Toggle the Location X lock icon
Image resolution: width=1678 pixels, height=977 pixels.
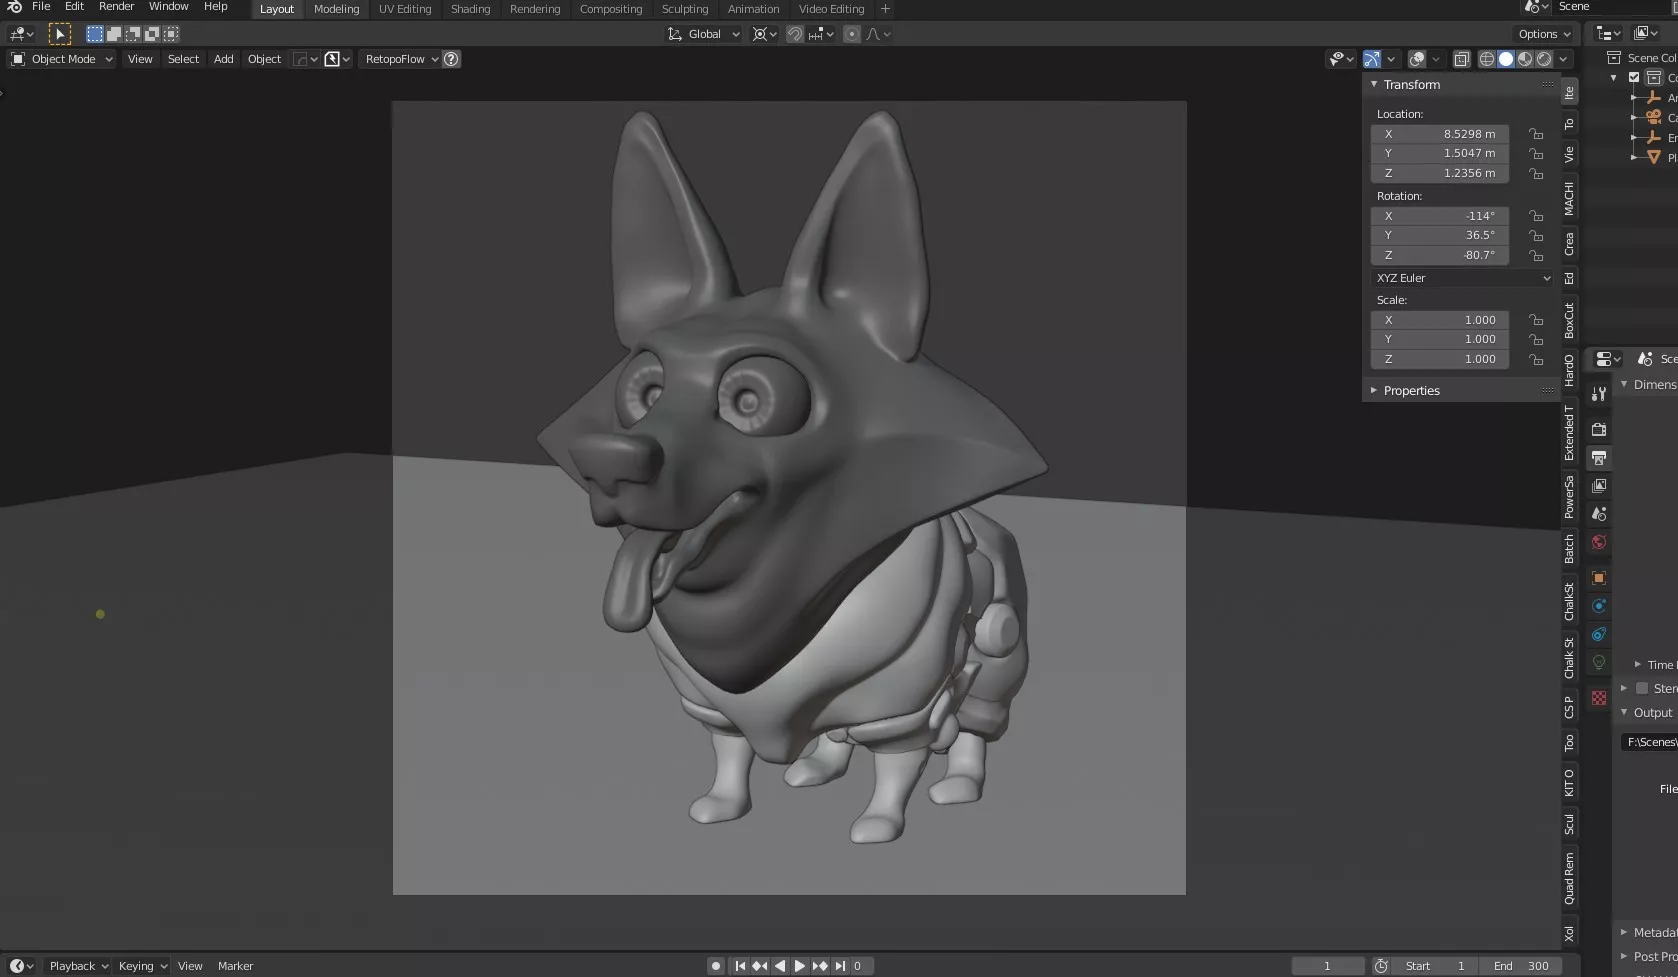(1536, 134)
